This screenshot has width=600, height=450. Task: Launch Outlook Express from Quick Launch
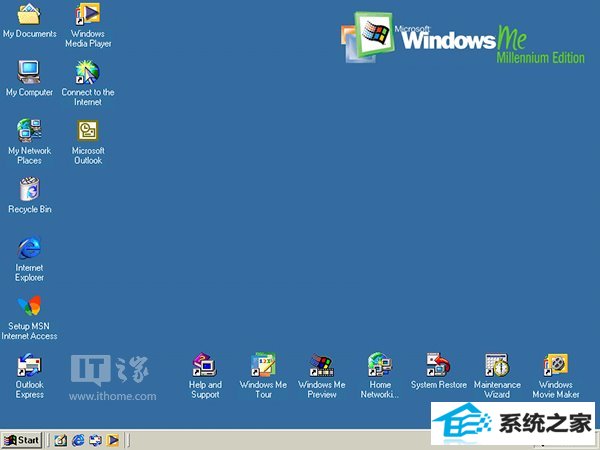(x=96, y=440)
